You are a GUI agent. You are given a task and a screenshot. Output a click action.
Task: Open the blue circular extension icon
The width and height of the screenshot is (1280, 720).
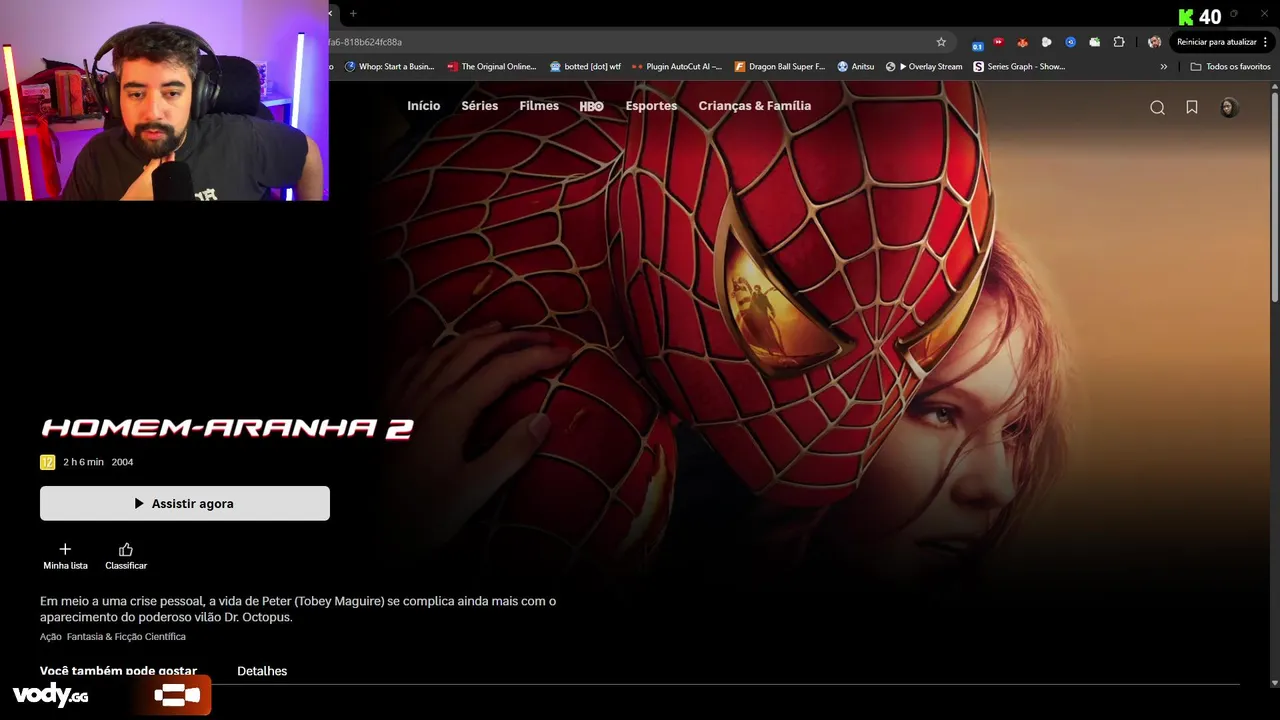(x=1070, y=42)
